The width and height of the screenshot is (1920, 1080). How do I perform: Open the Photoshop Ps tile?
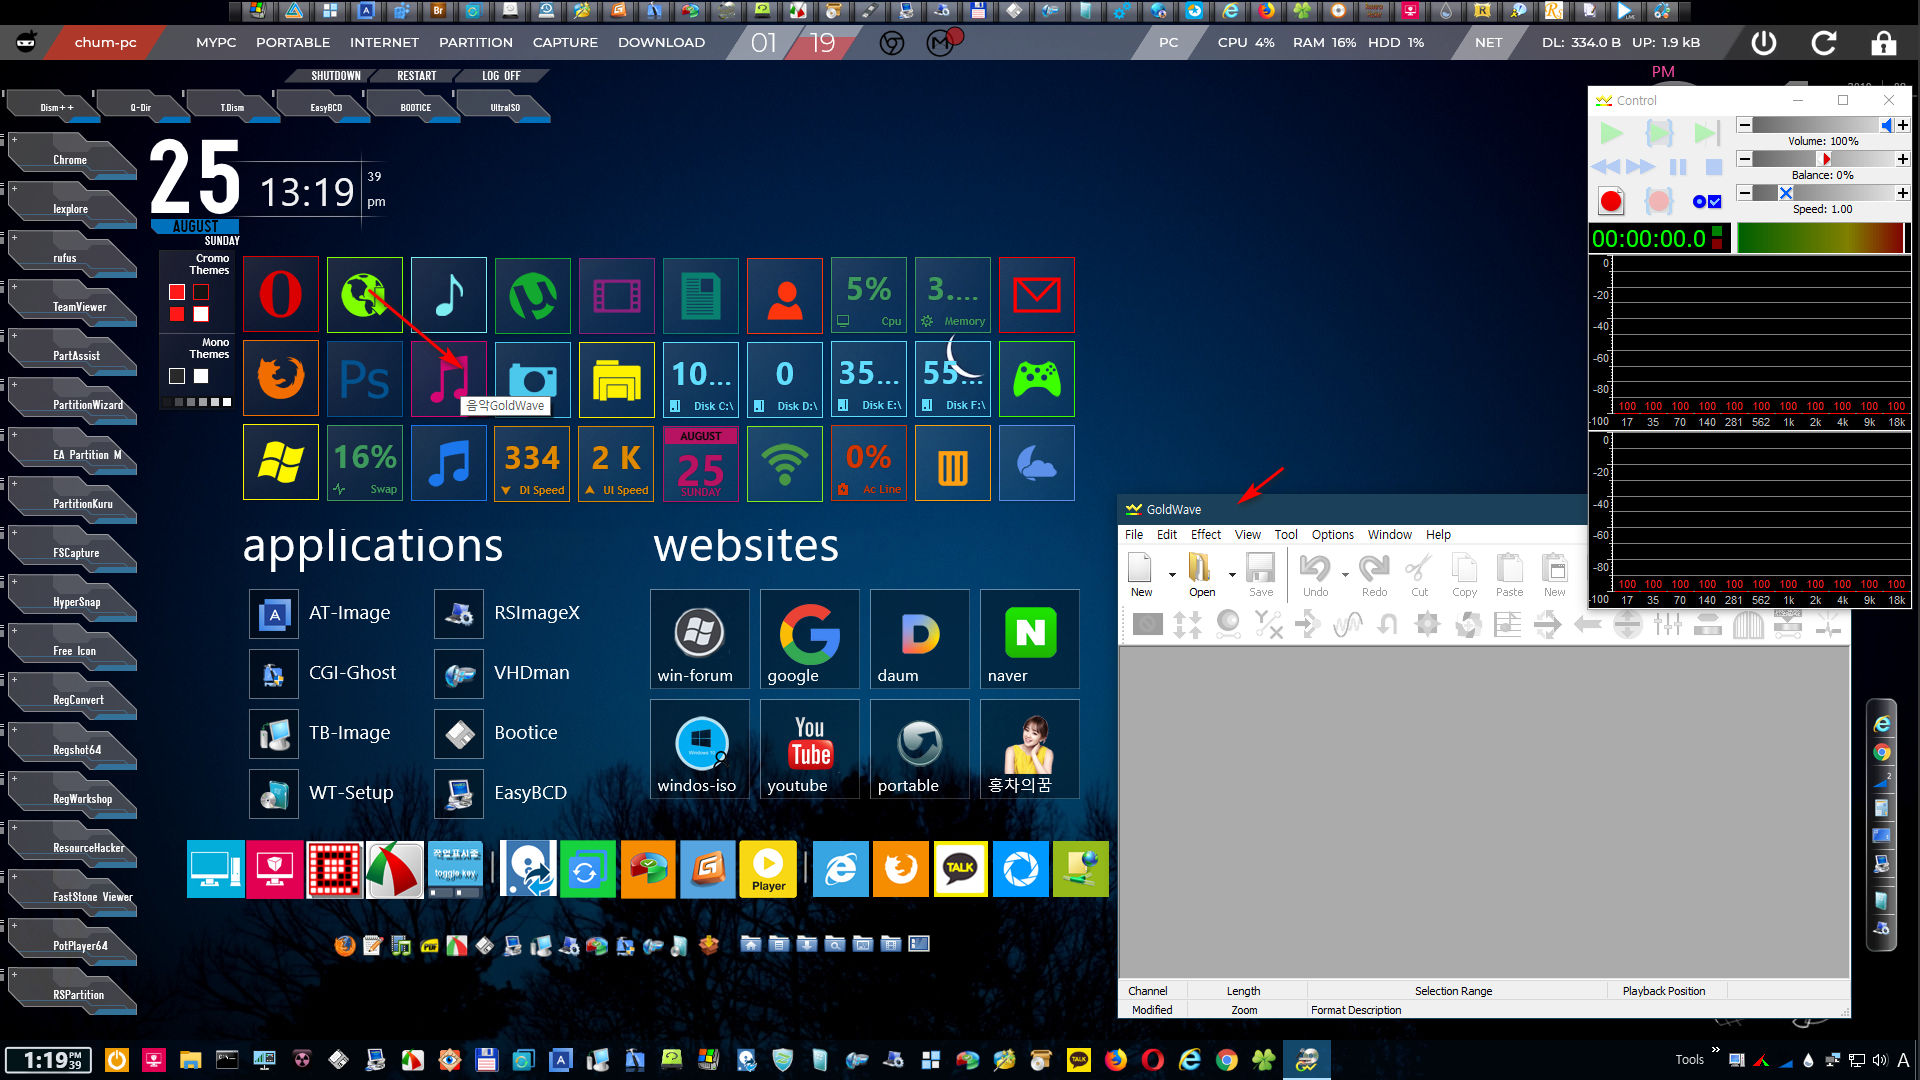pyautogui.click(x=365, y=379)
